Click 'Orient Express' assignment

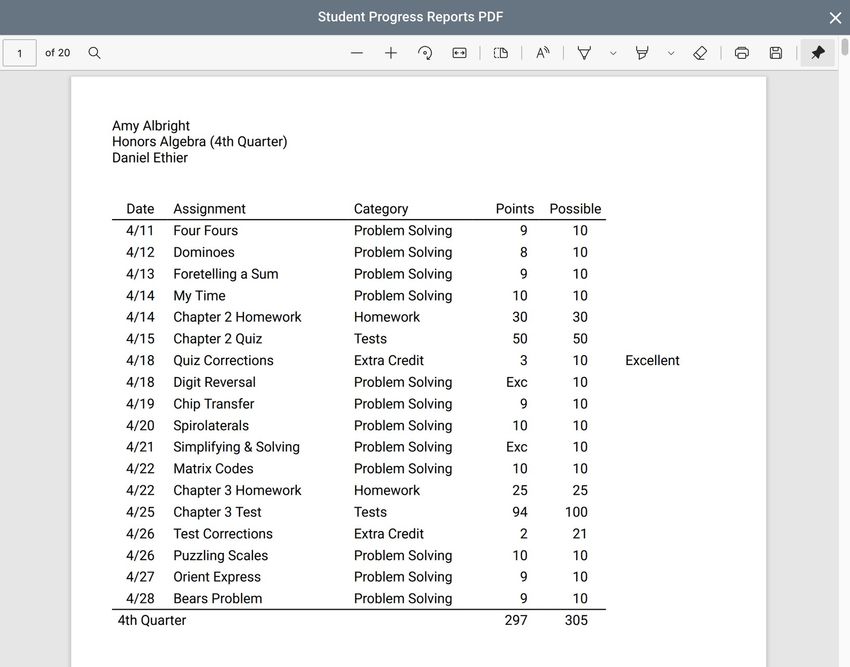217,577
